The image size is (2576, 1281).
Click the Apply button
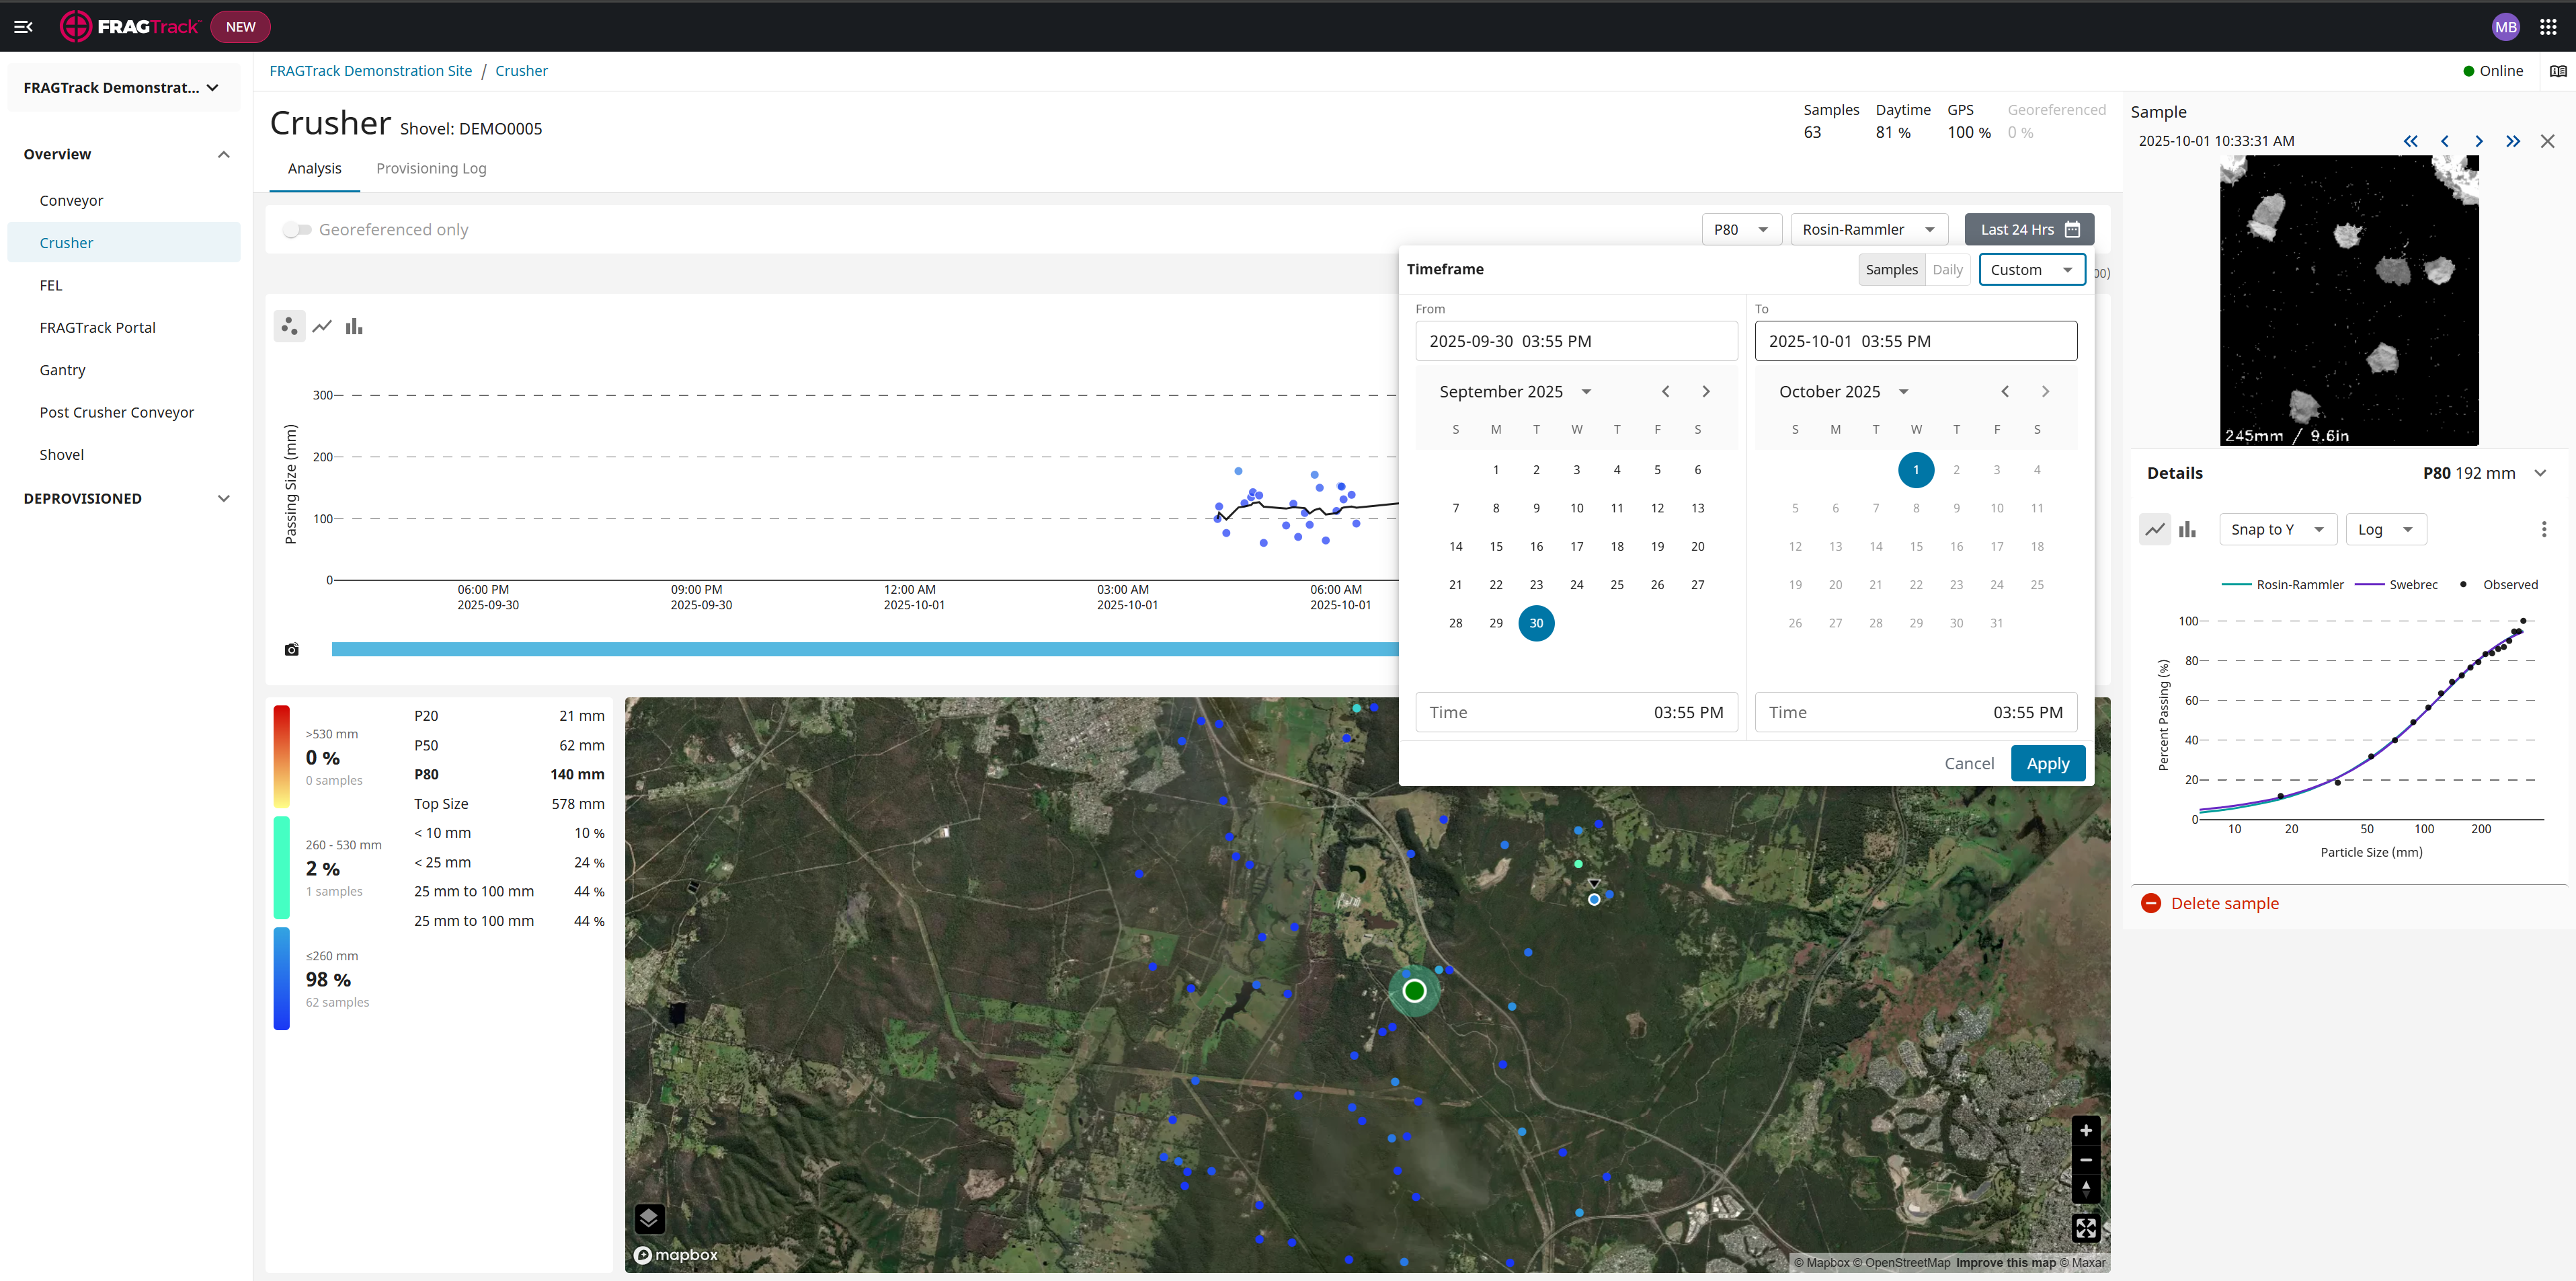[2048, 764]
